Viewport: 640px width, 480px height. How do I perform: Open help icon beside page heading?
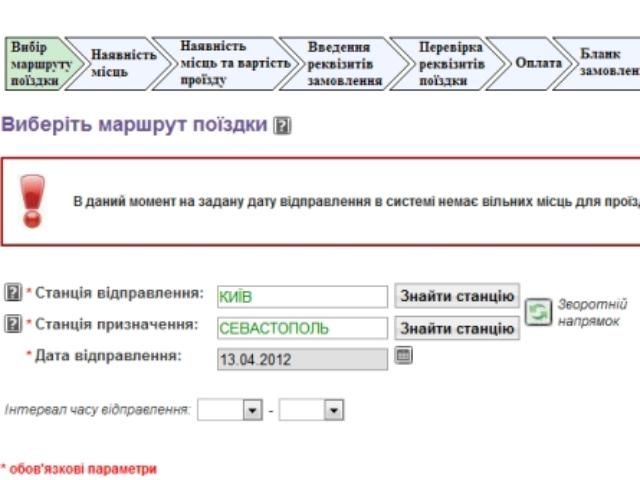point(282,125)
